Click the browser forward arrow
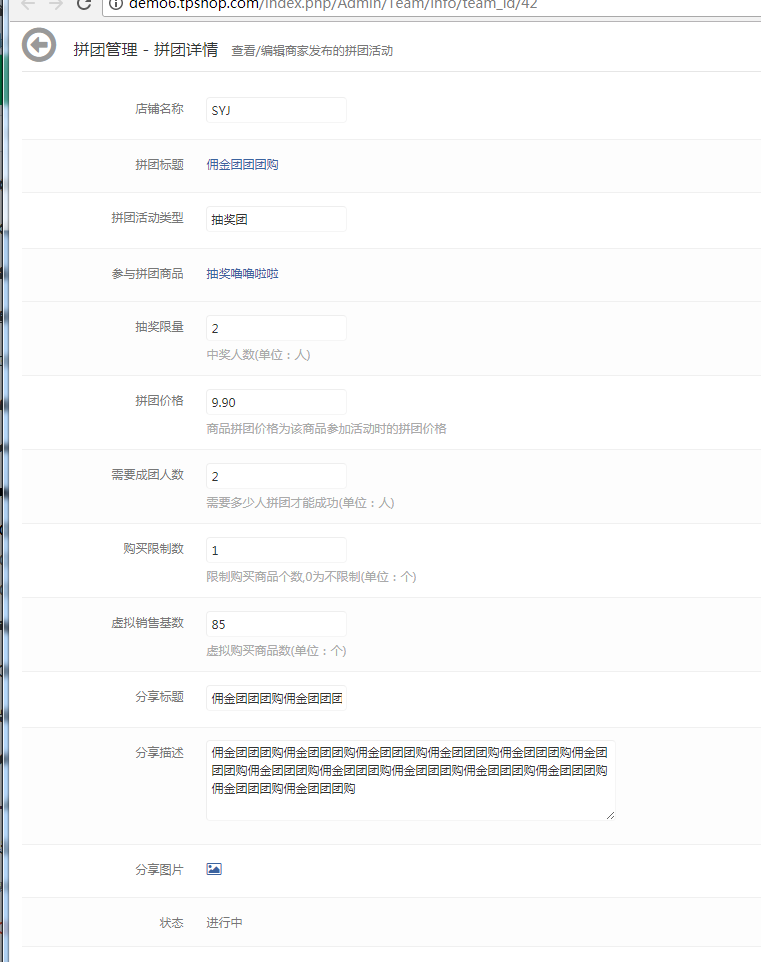Viewport: 761px width, 962px height. [x=56, y=4]
